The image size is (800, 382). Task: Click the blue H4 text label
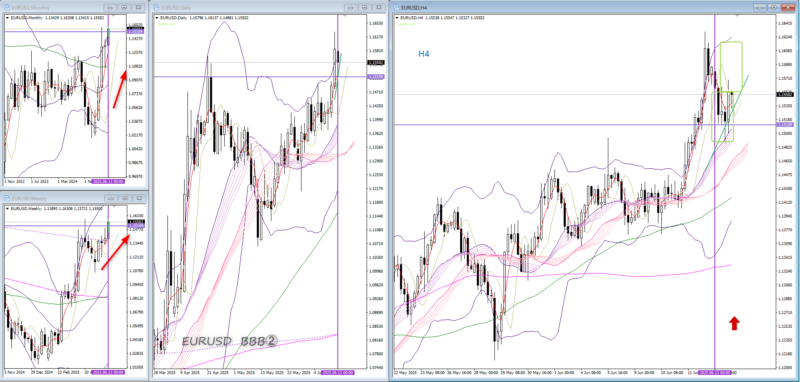click(423, 54)
